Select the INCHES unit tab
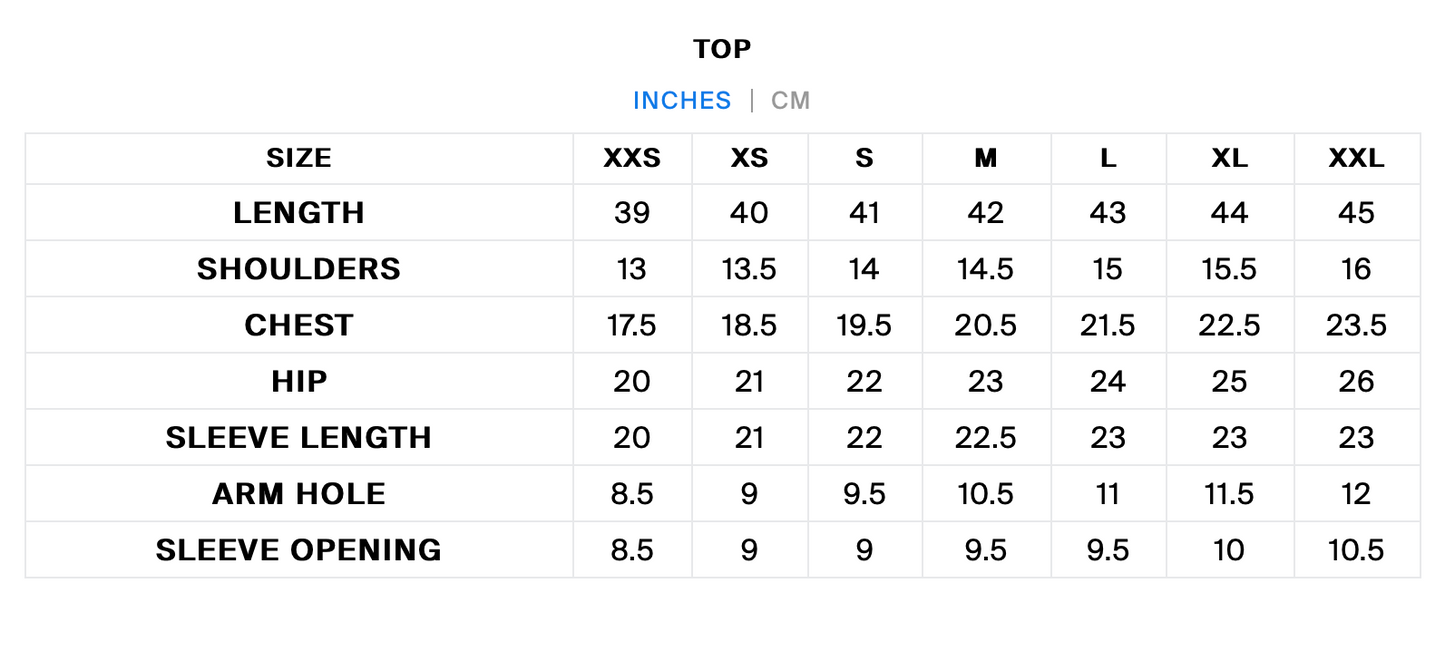The height and width of the screenshot is (651, 1445). point(682,101)
